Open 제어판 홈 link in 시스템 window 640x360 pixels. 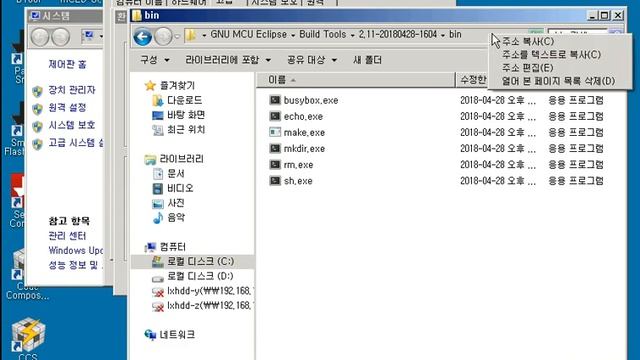click(67, 64)
